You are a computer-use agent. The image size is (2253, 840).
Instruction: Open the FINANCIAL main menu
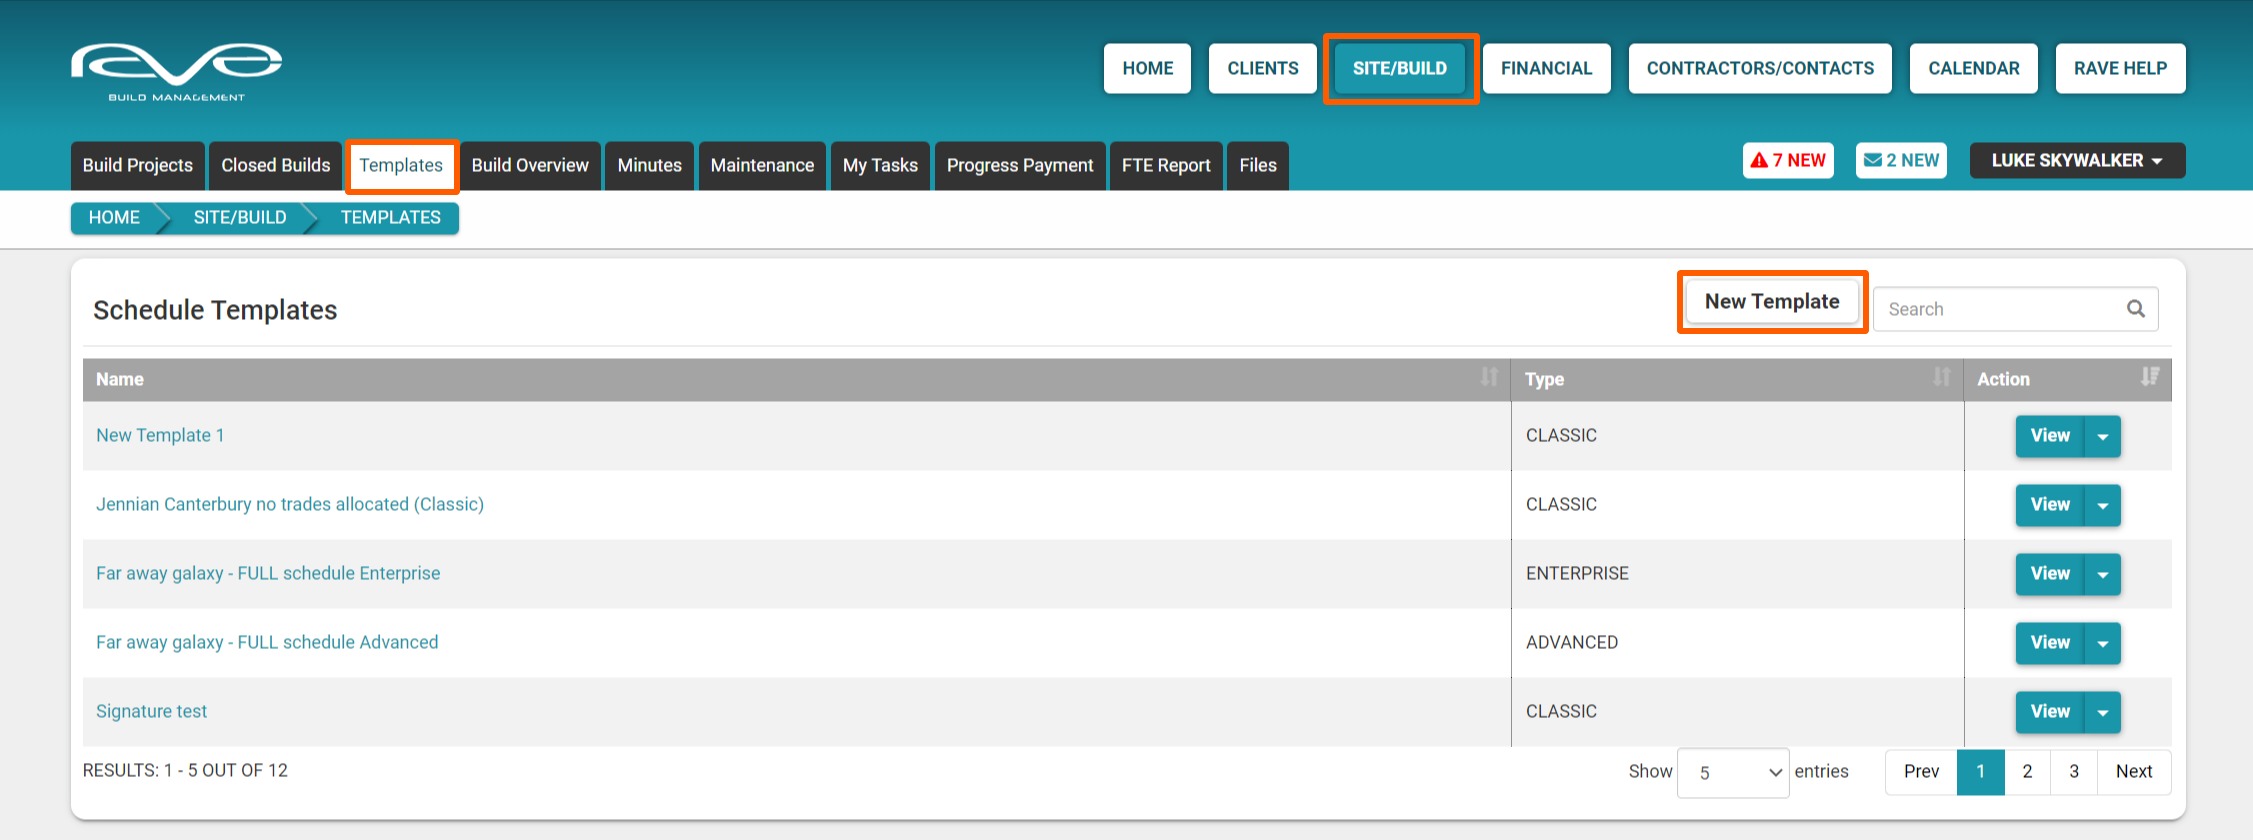[x=1546, y=68]
